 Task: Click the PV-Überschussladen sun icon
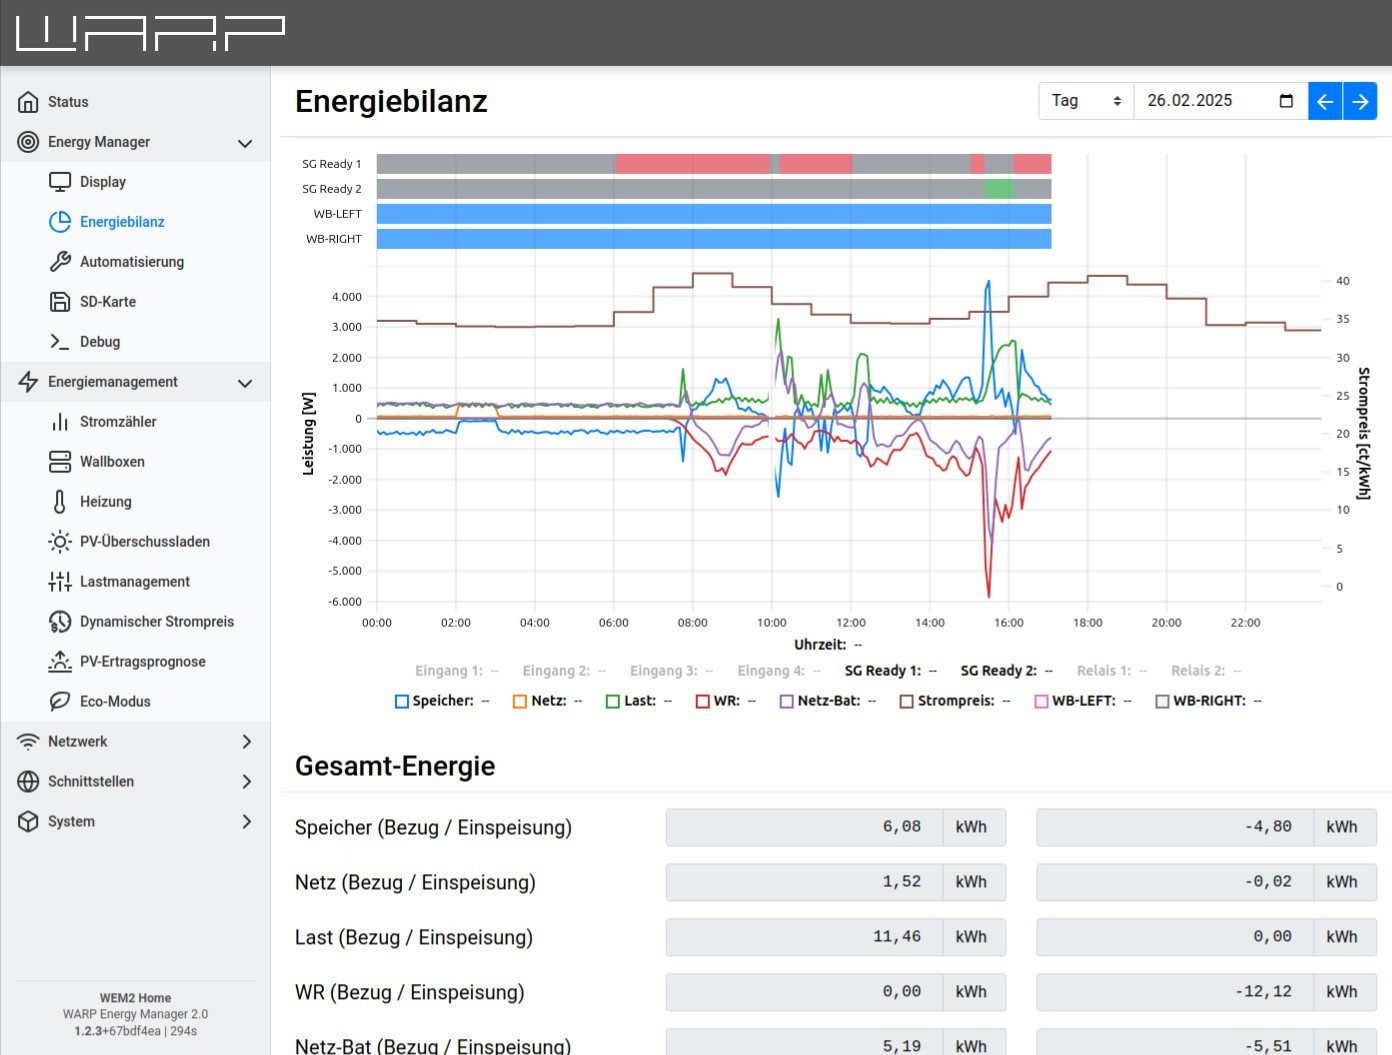(60, 542)
